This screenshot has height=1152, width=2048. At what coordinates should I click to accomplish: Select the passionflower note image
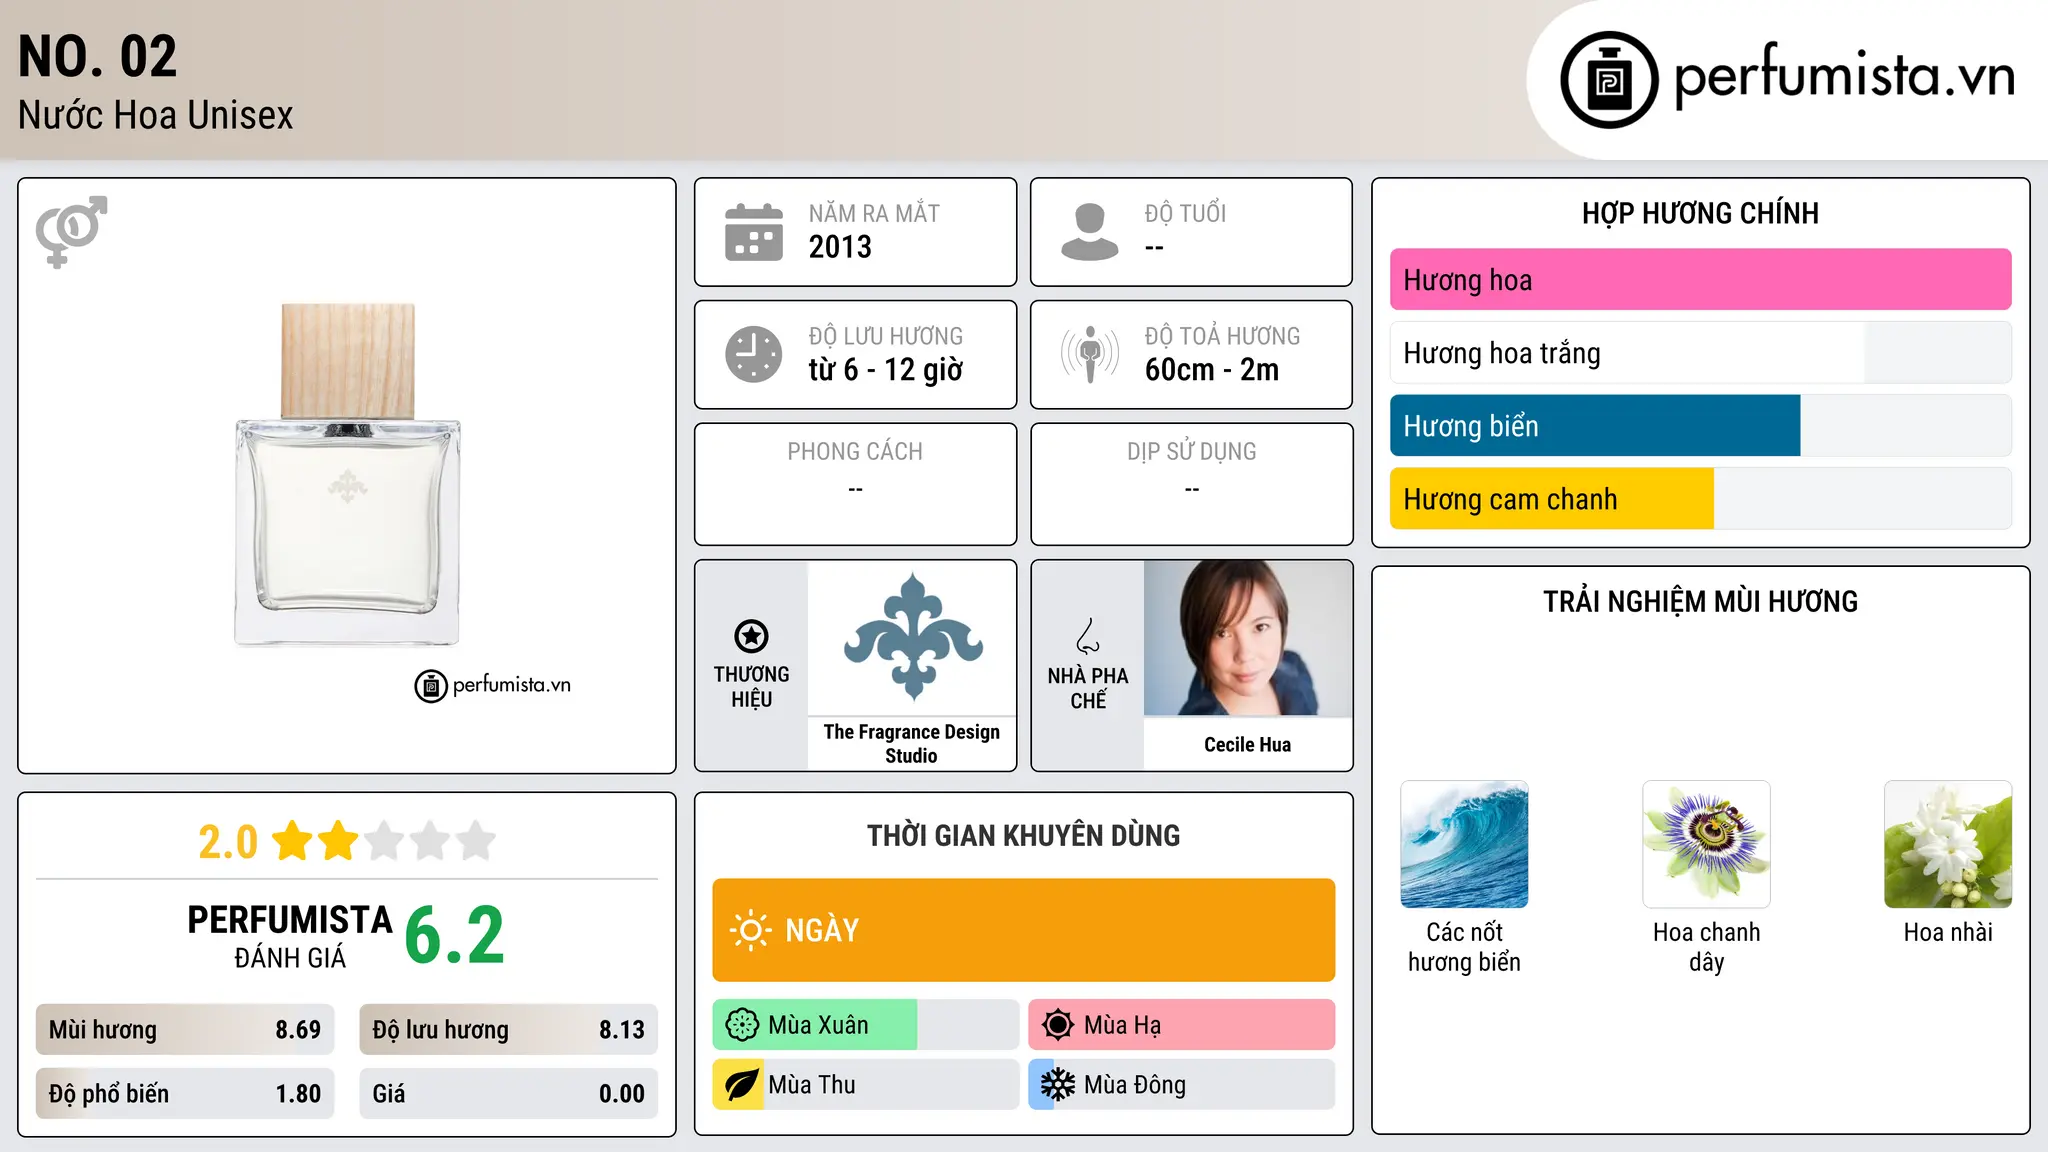pos(1706,844)
